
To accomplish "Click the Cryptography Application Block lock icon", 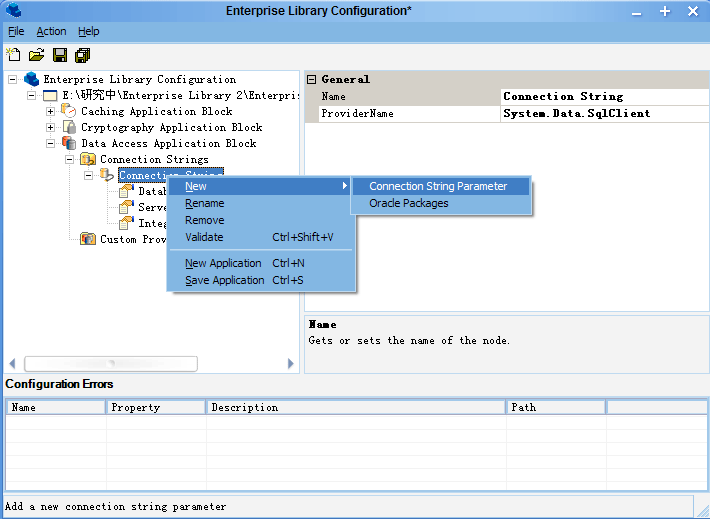I will click(x=69, y=127).
